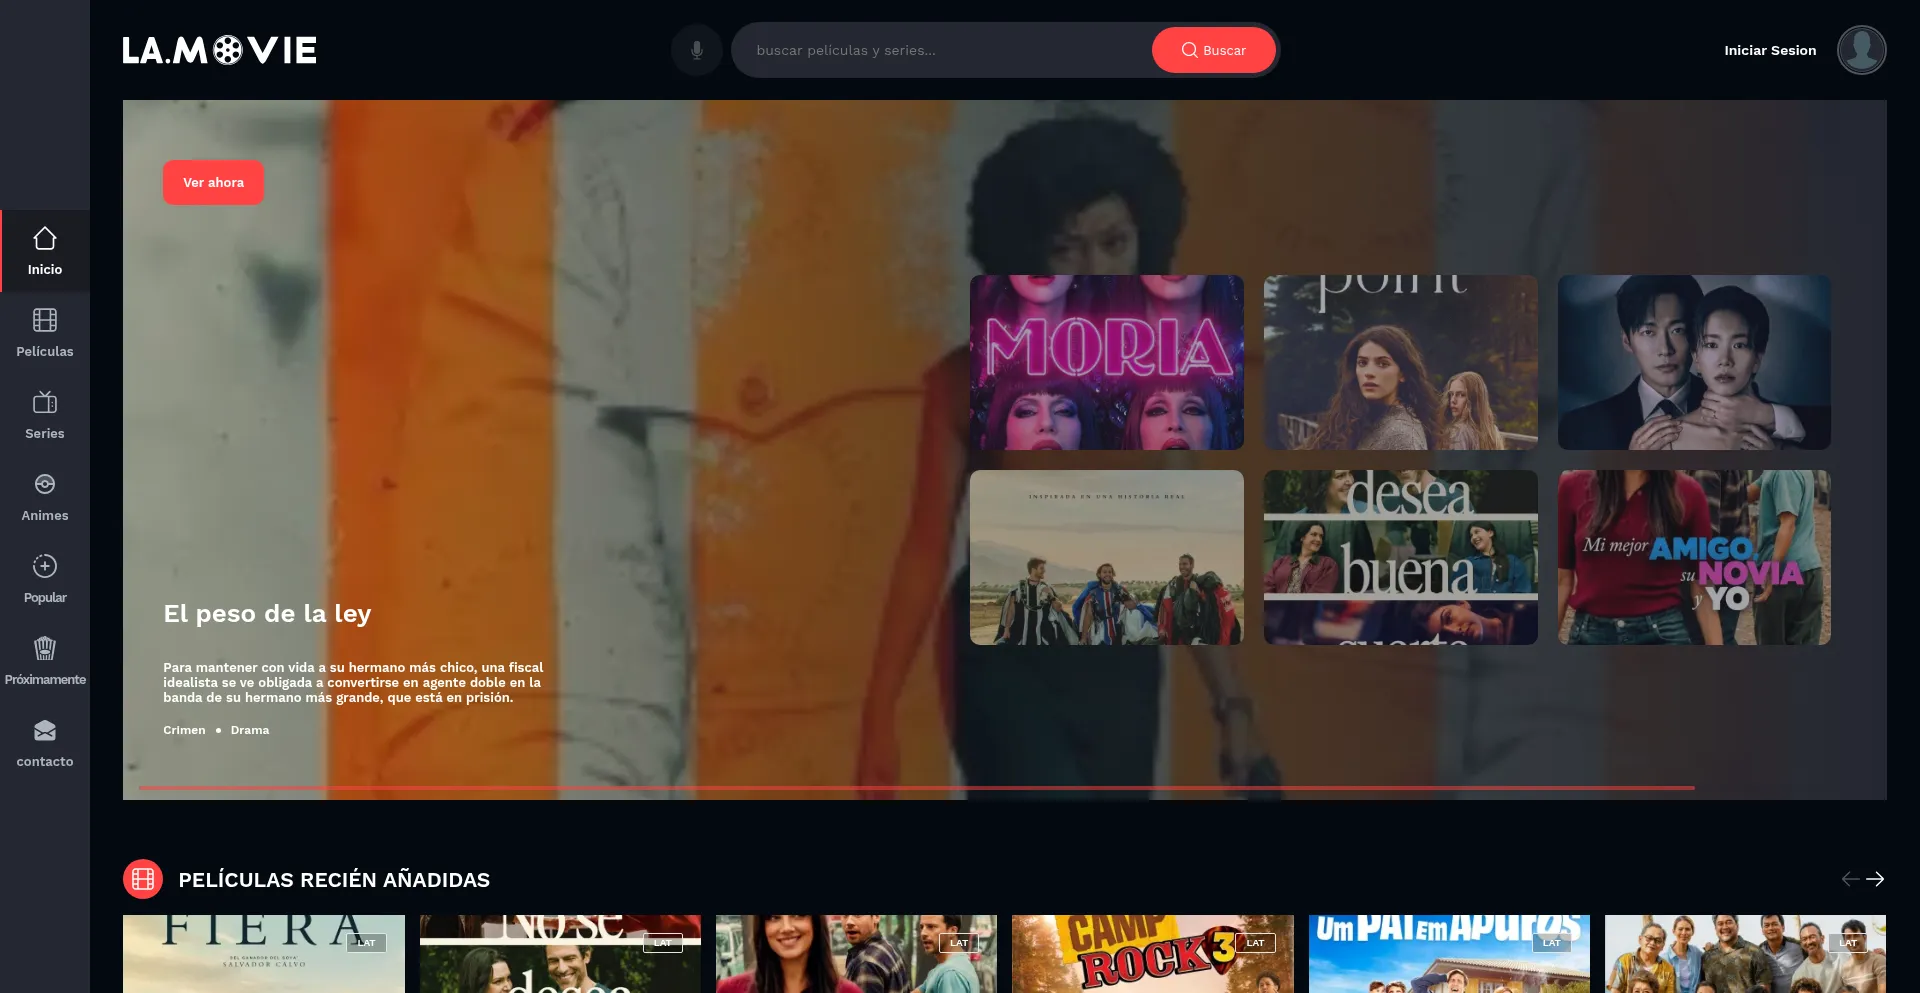Click Iniciar Sesion link

[x=1770, y=50]
